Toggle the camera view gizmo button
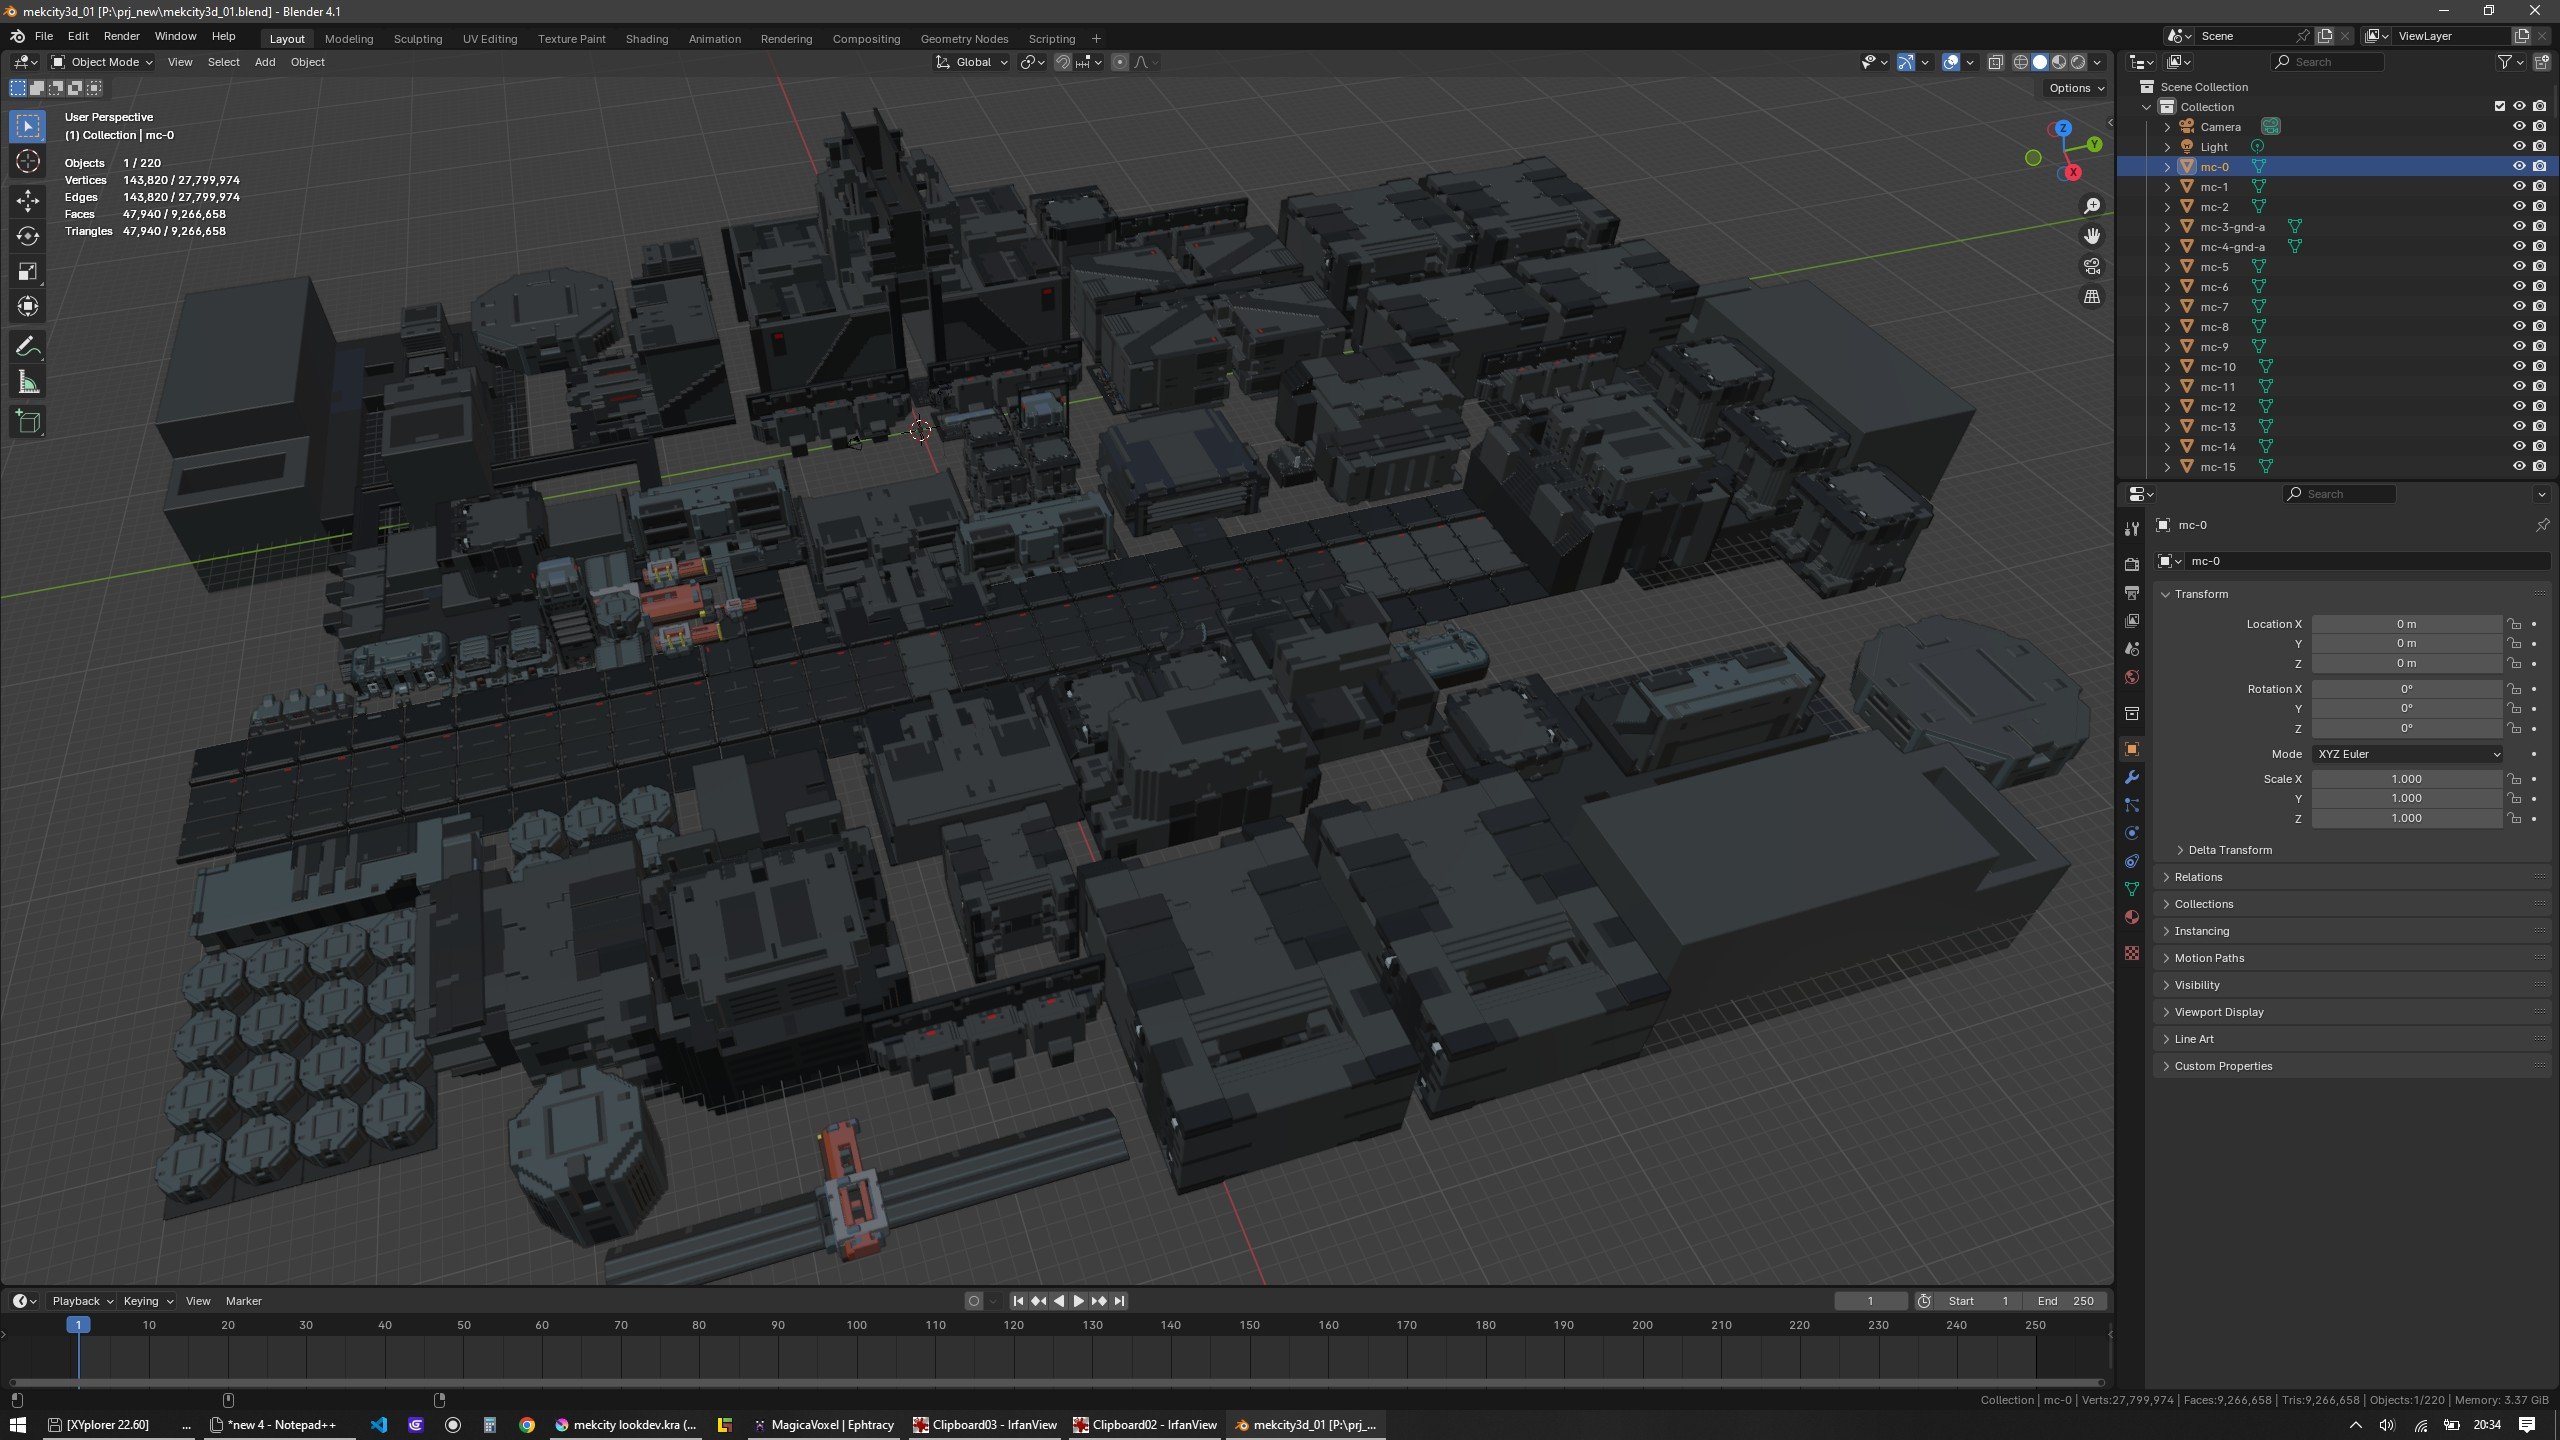This screenshot has width=2560, height=1440. (2092, 266)
